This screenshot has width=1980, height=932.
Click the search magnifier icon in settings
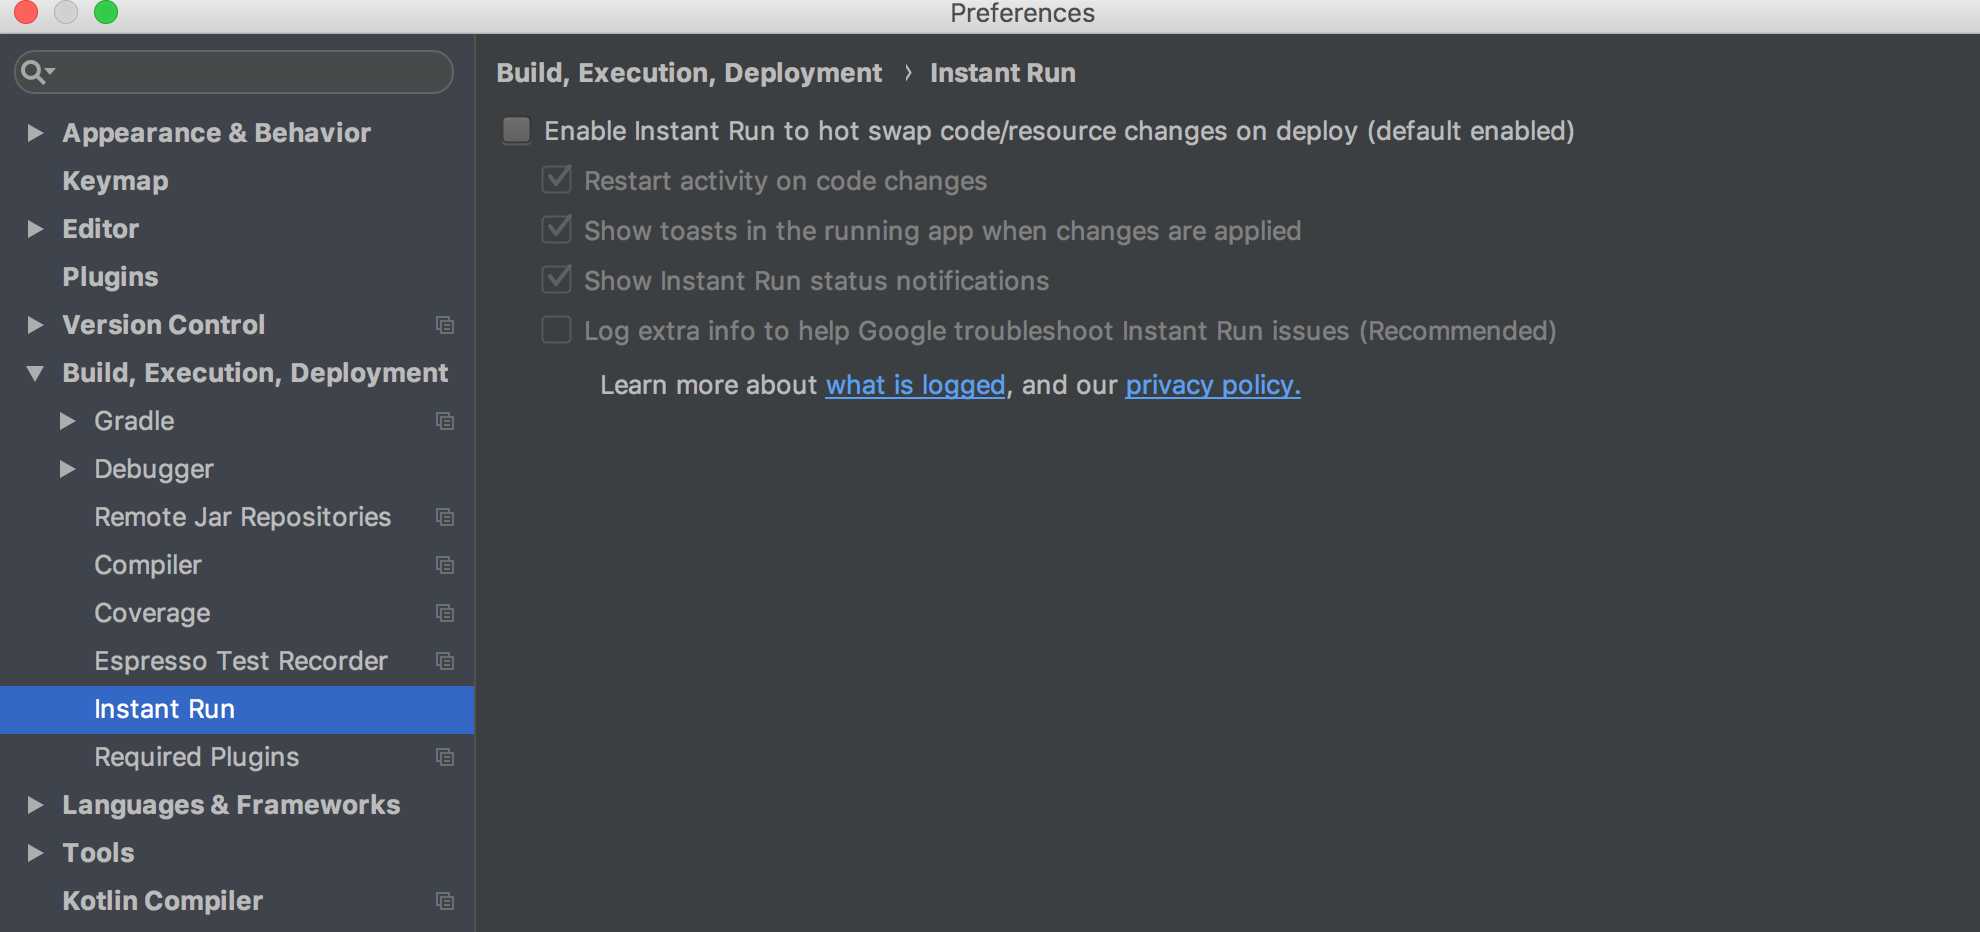37,72
